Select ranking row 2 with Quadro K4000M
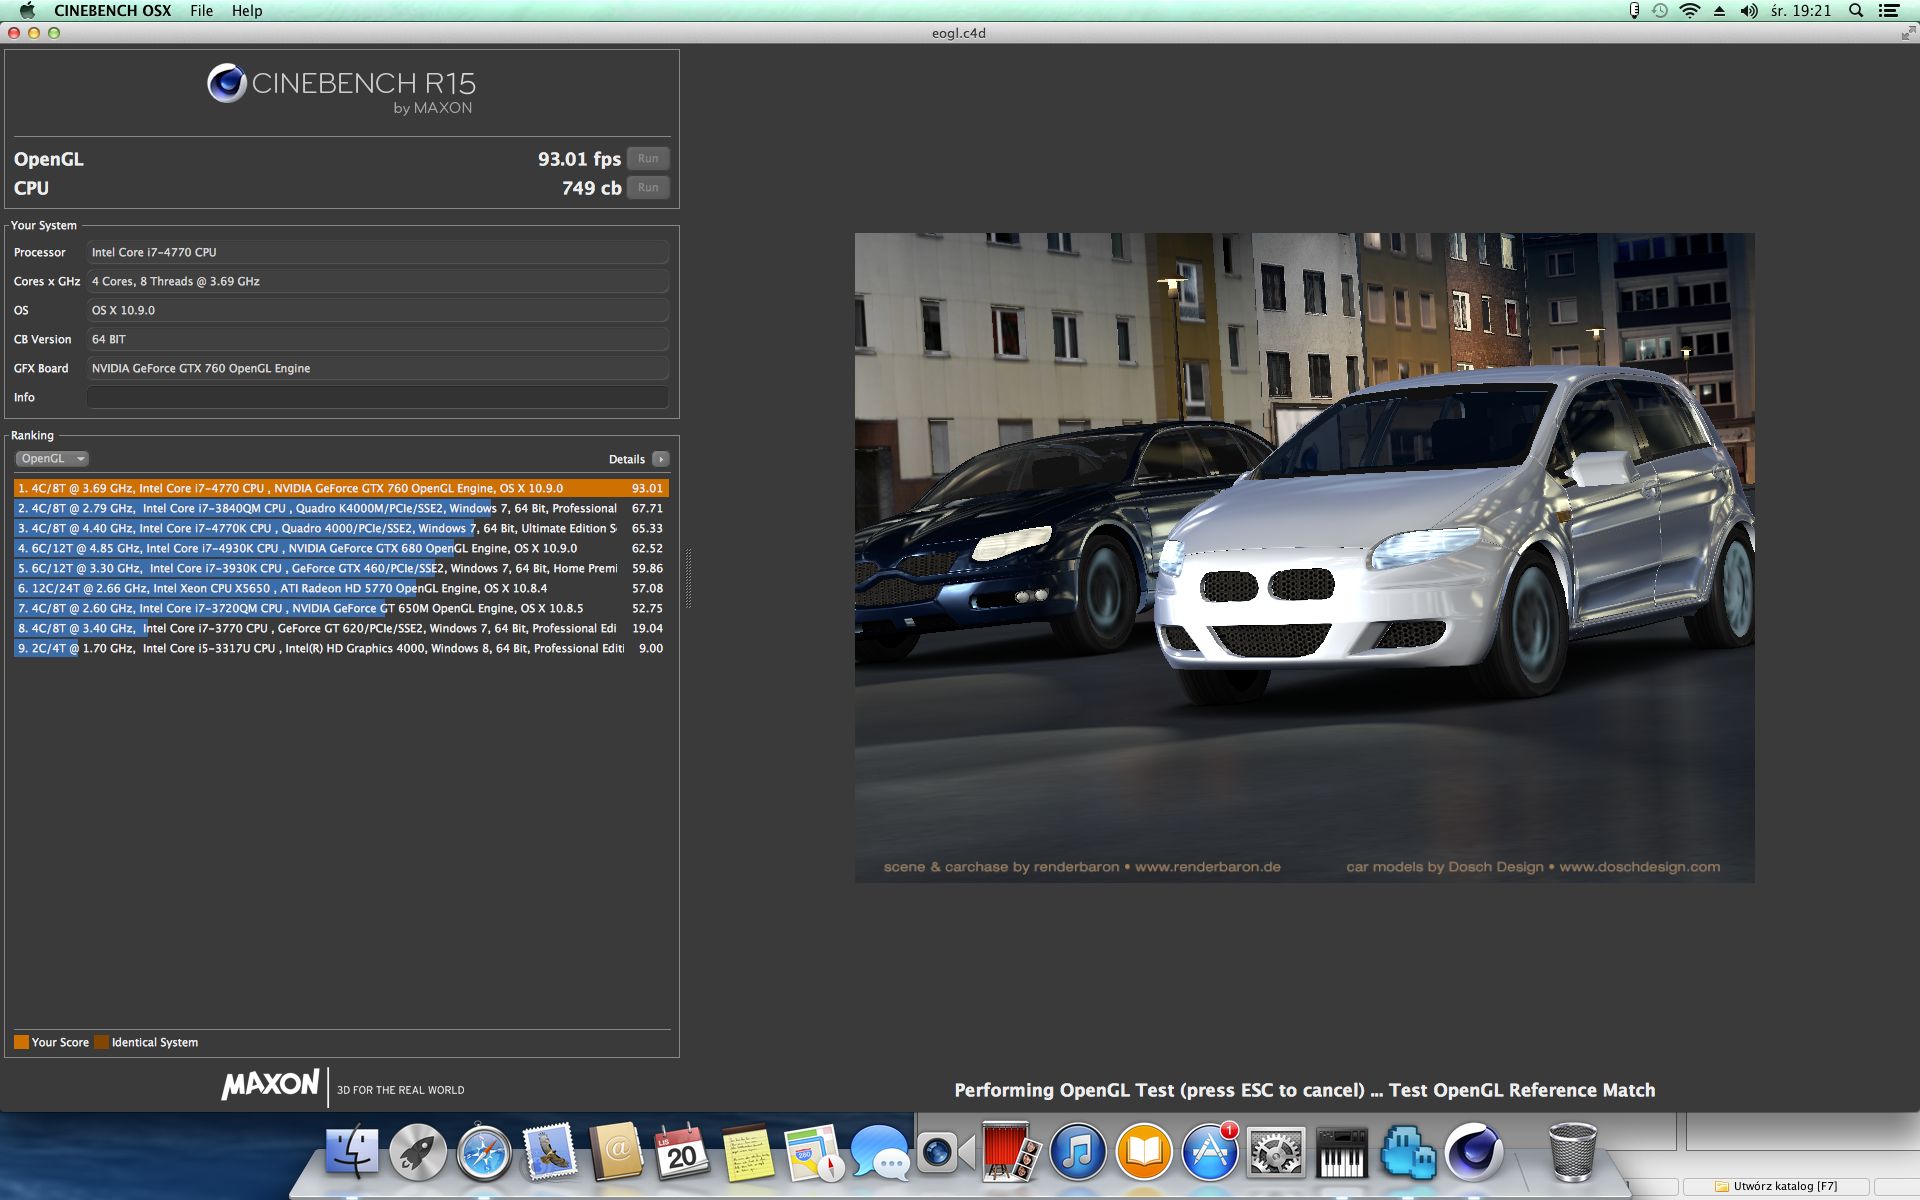Viewport: 1920px width, 1200px height. click(x=341, y=508)
